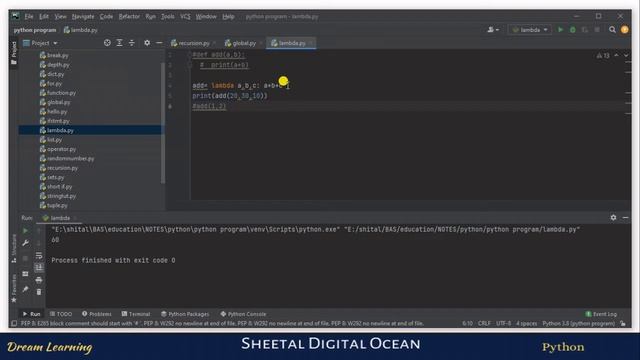Open the Problems tool window
Image resolution: width=640 pixels, height=360 pixels.
coord(97,314)
